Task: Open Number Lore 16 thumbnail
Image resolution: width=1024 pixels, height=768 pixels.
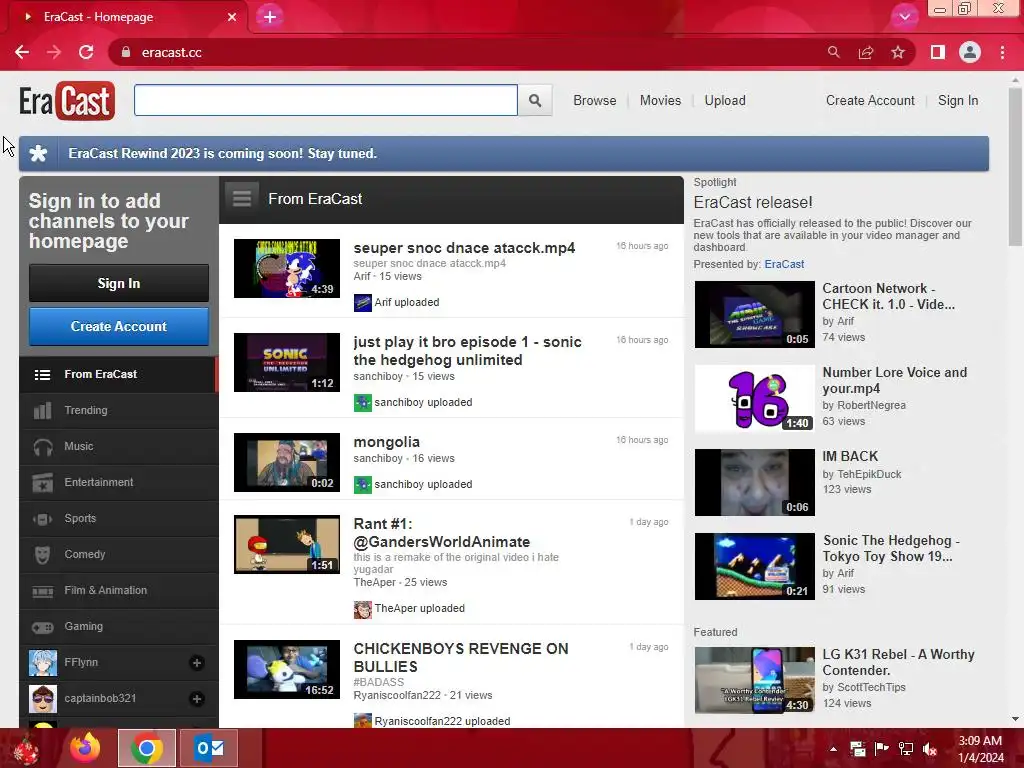Action: (x=754, y=398)
